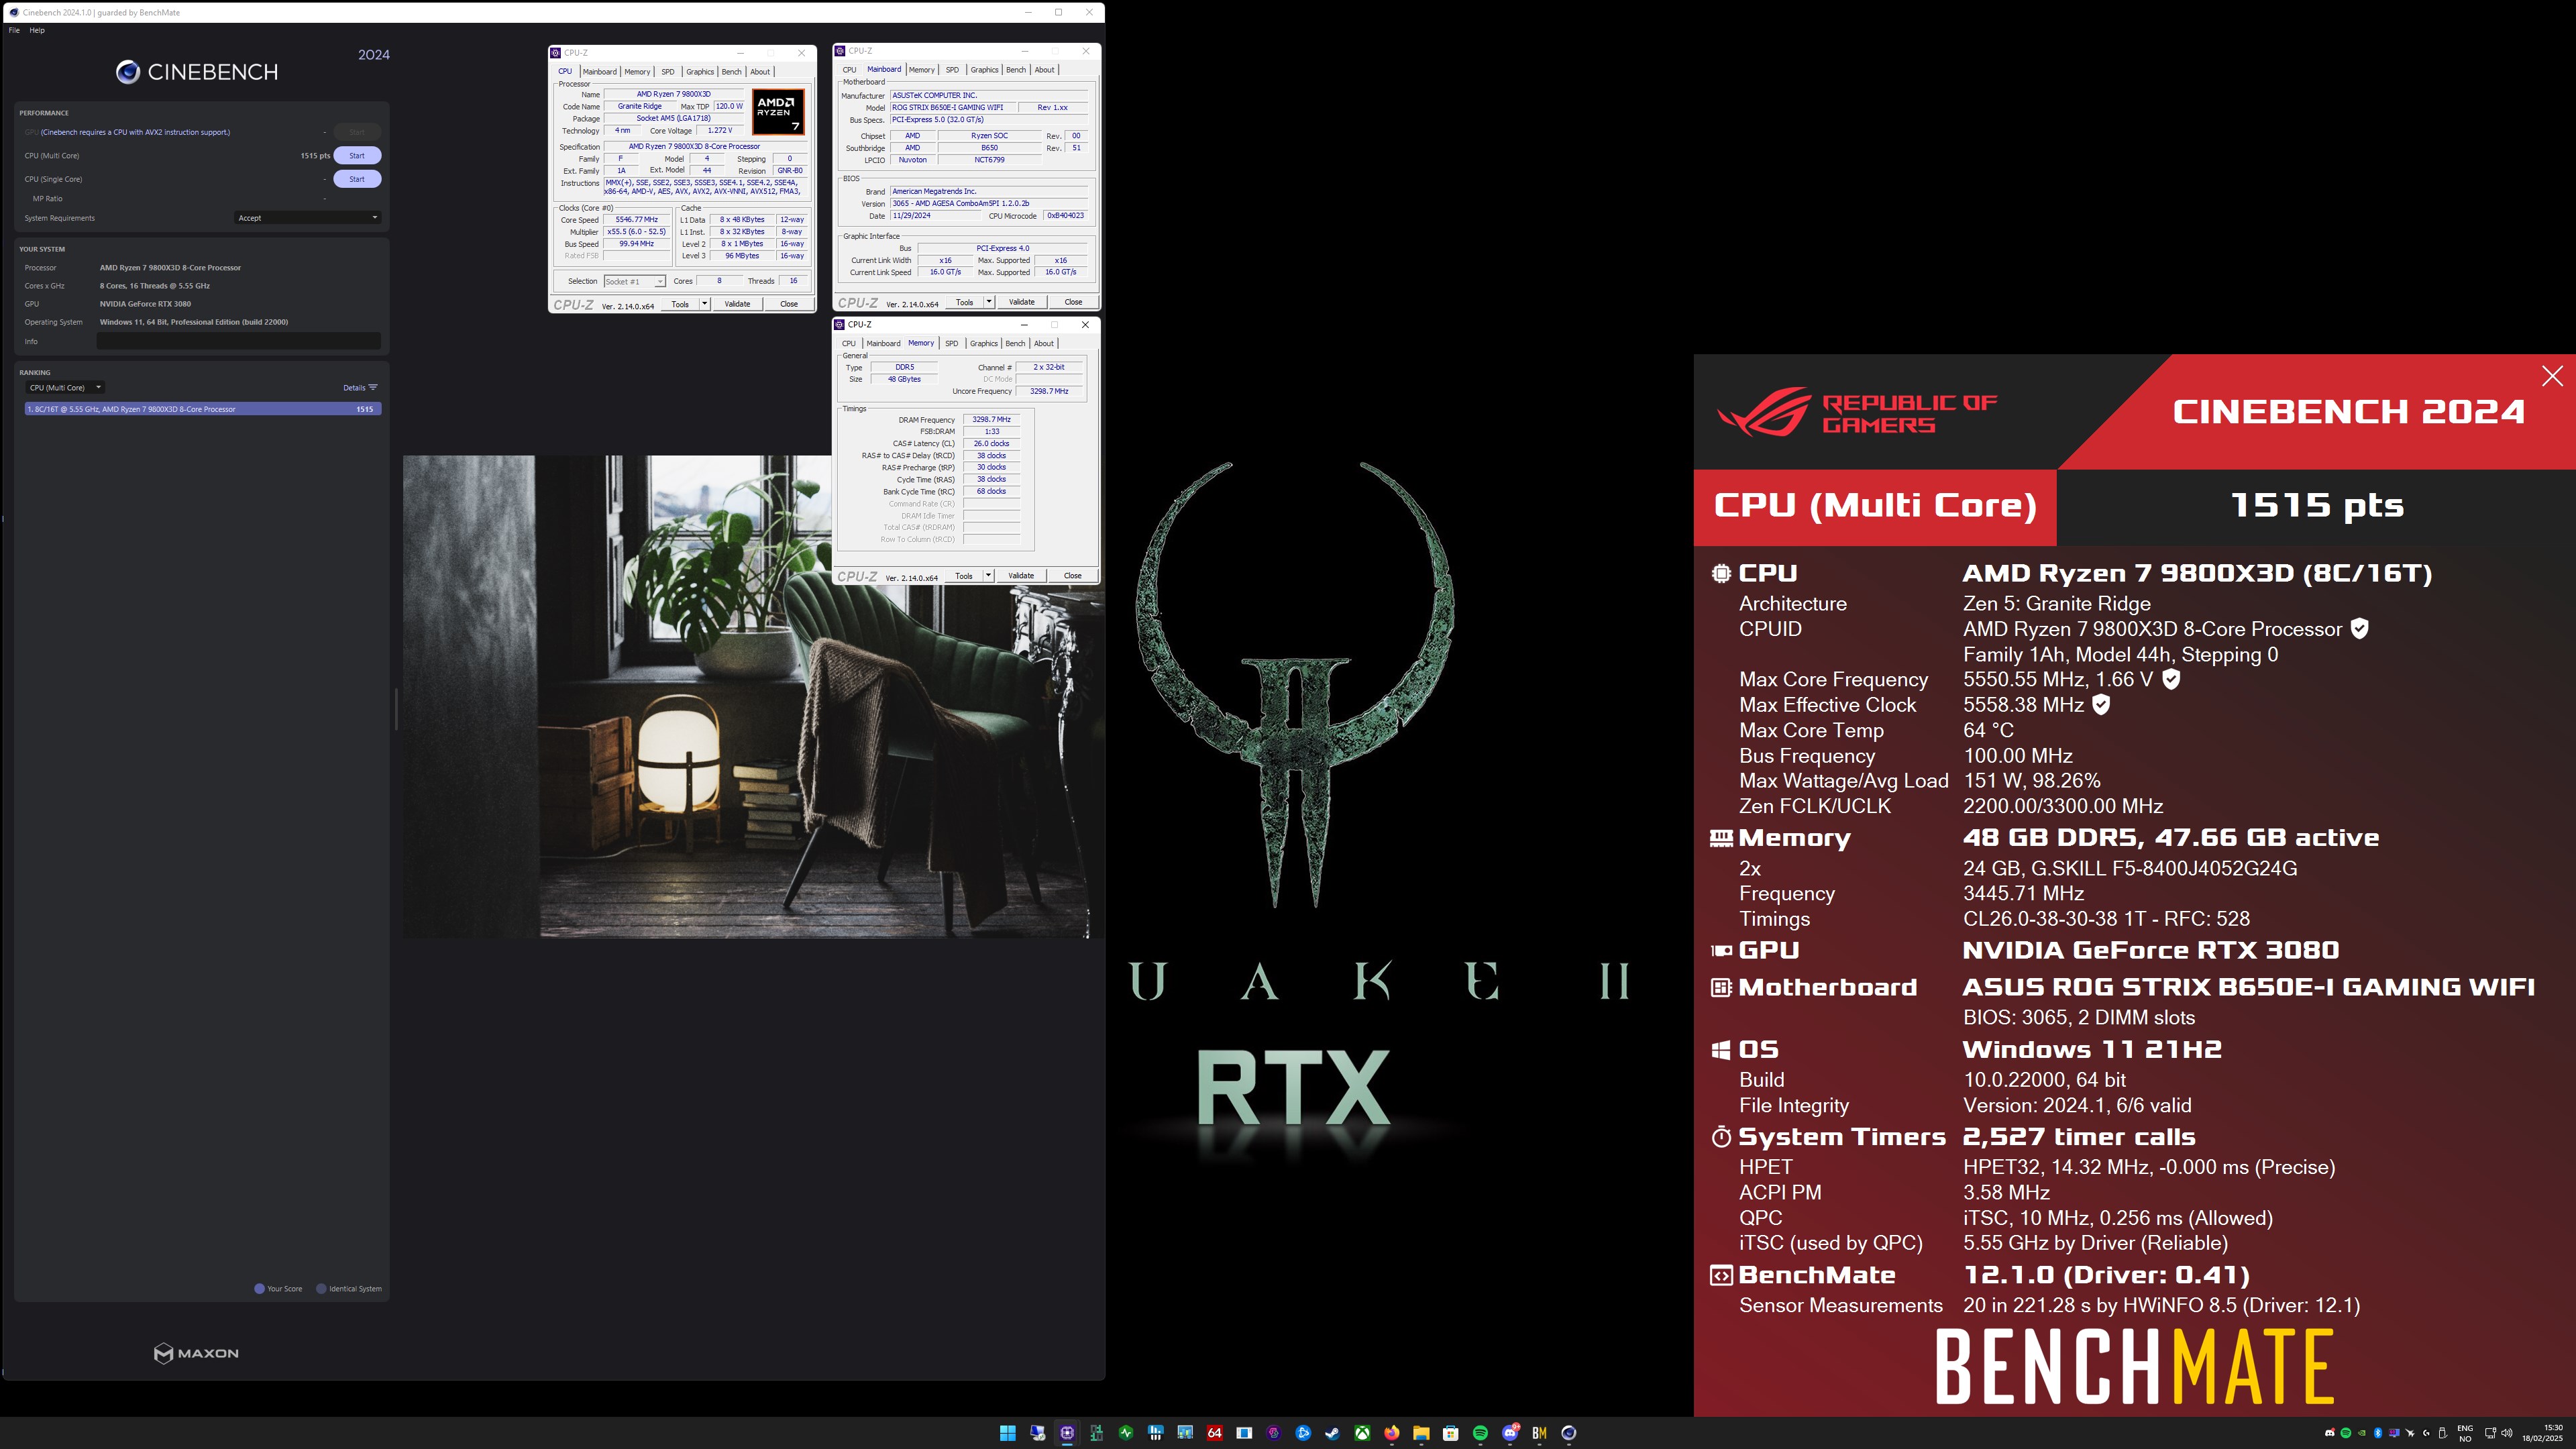Launch the AIDA64 taskbar icon
Viewport: 2576px width, 1449px height.
(1215, 1433)
